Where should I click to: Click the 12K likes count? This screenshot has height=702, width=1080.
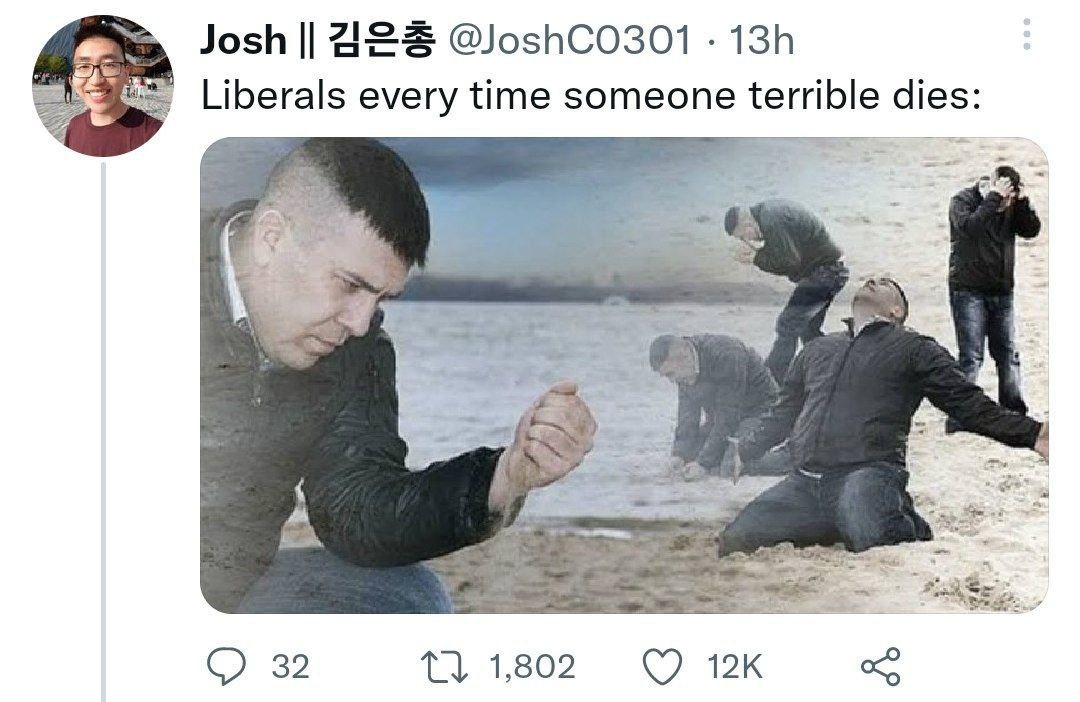point(734,667)
